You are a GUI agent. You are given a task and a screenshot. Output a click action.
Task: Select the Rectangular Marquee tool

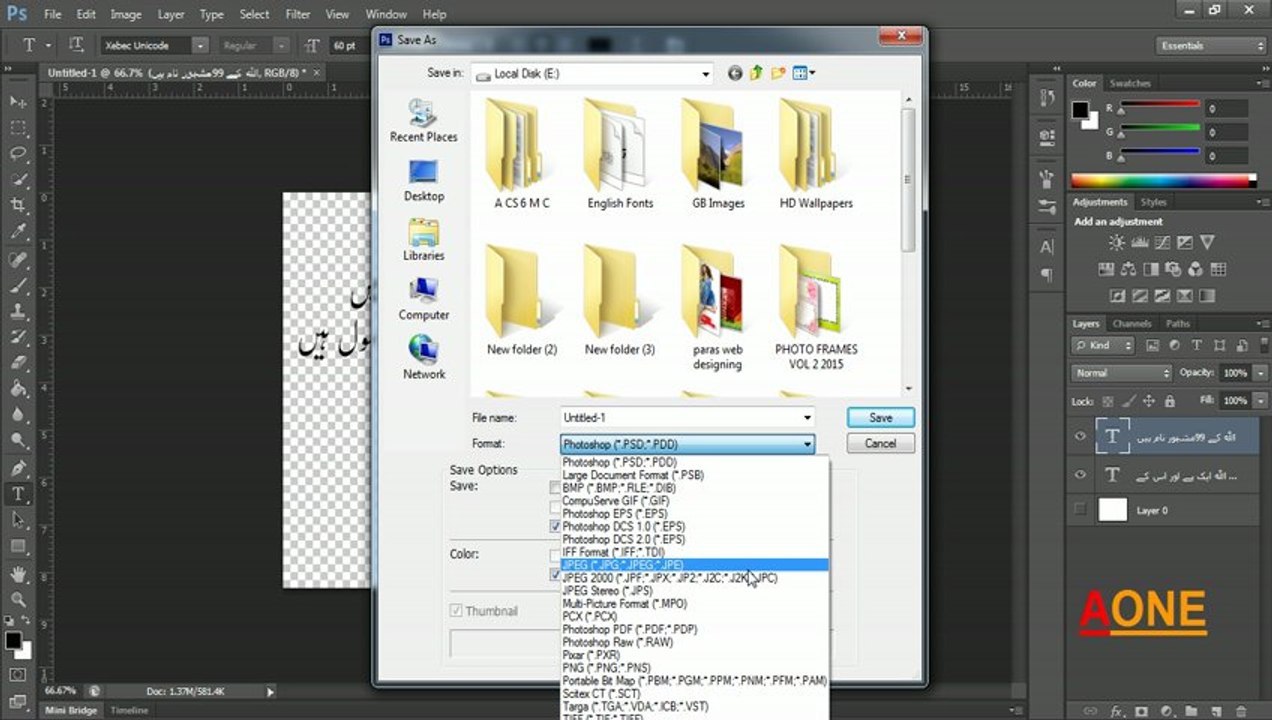click(x=18, y=128)
